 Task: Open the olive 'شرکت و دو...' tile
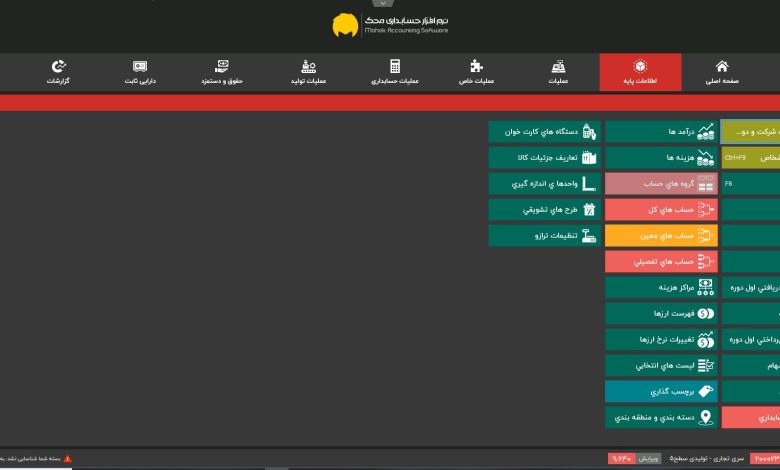[x=751, y=132]
